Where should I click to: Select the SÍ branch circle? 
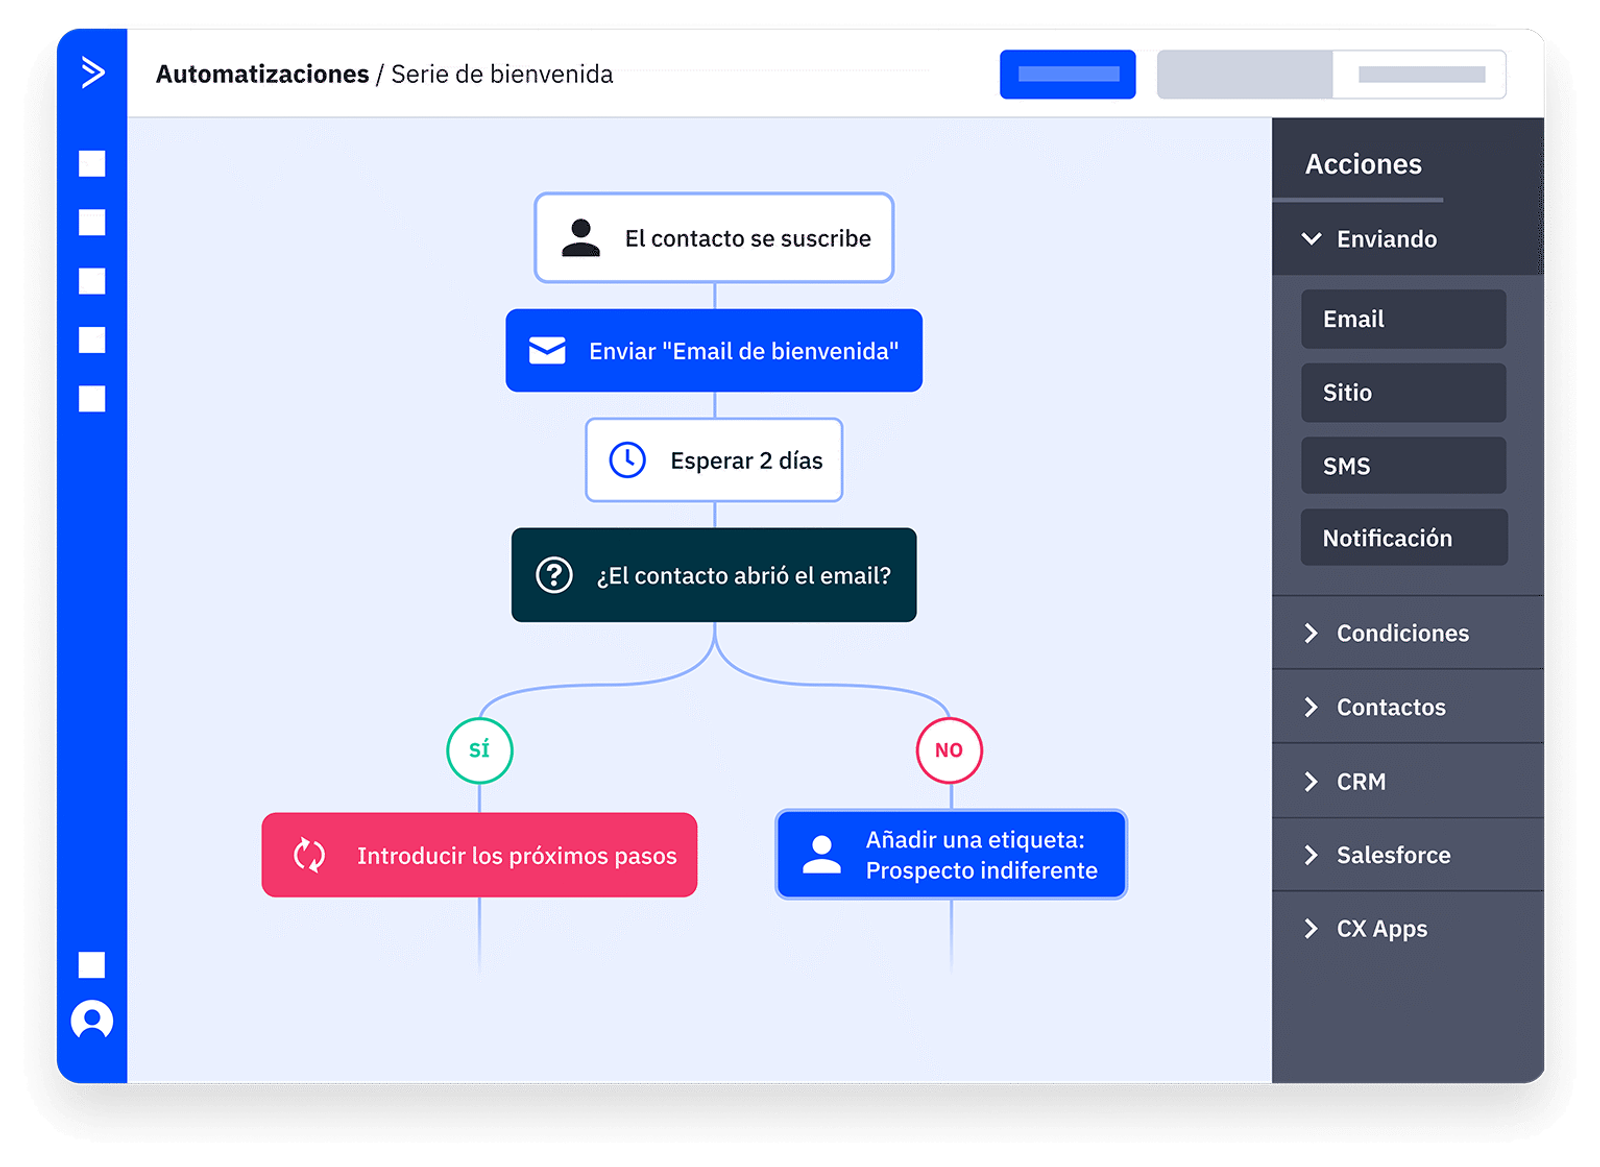(x=479, y=750)
